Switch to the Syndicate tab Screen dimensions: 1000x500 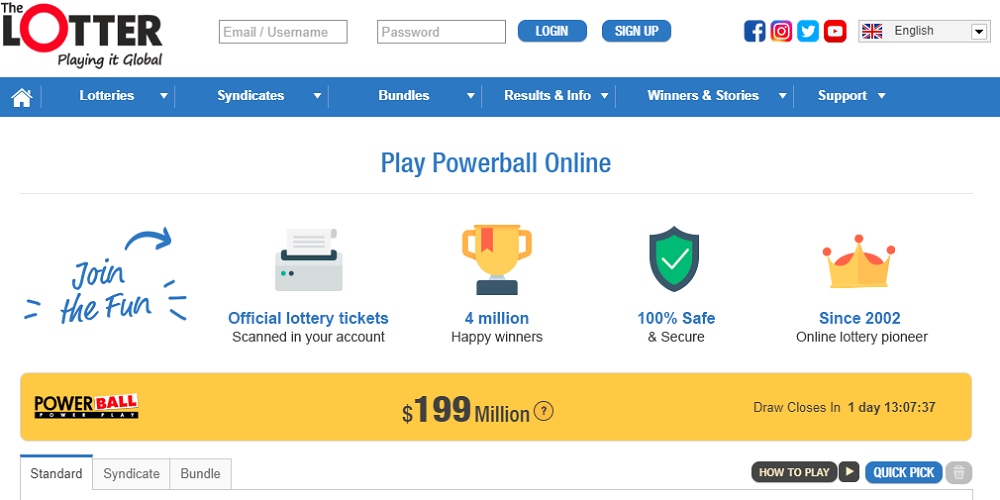[x=131, y=473]
